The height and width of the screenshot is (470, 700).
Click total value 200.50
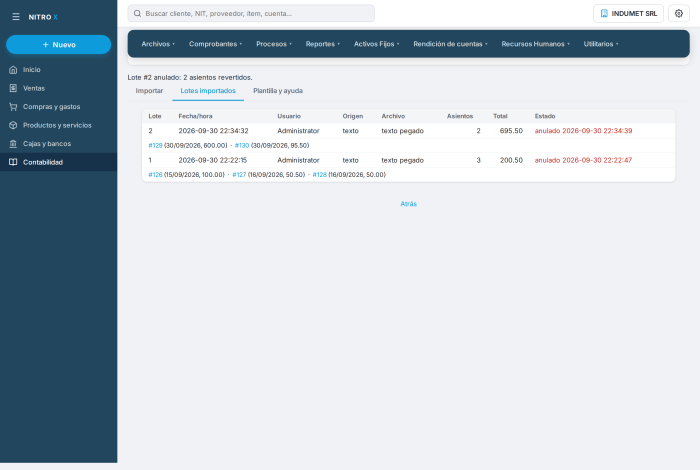pos(511,160)
